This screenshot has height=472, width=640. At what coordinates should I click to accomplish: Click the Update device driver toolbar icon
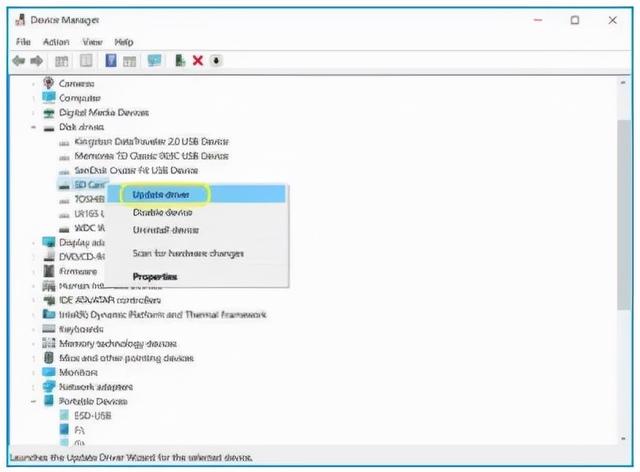180,60
